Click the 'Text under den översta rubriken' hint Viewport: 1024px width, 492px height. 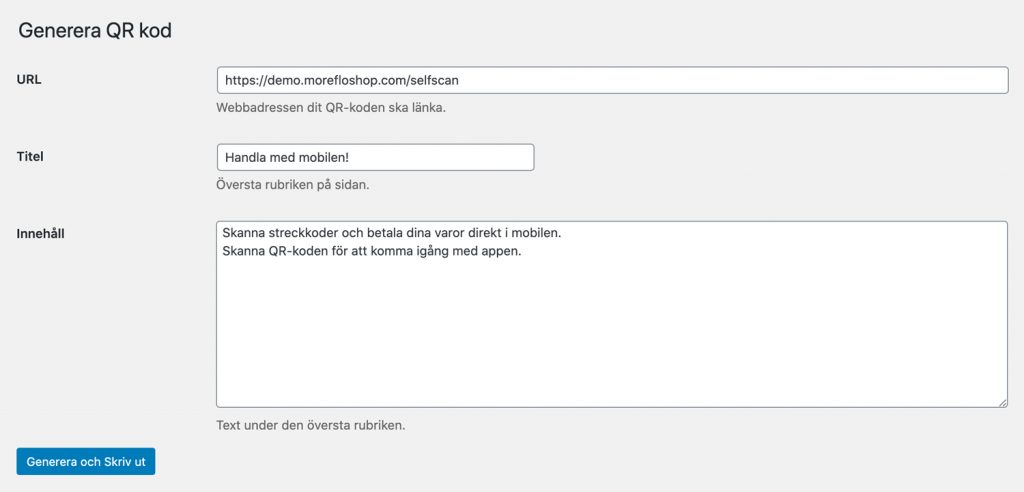[x=311, y=425]
